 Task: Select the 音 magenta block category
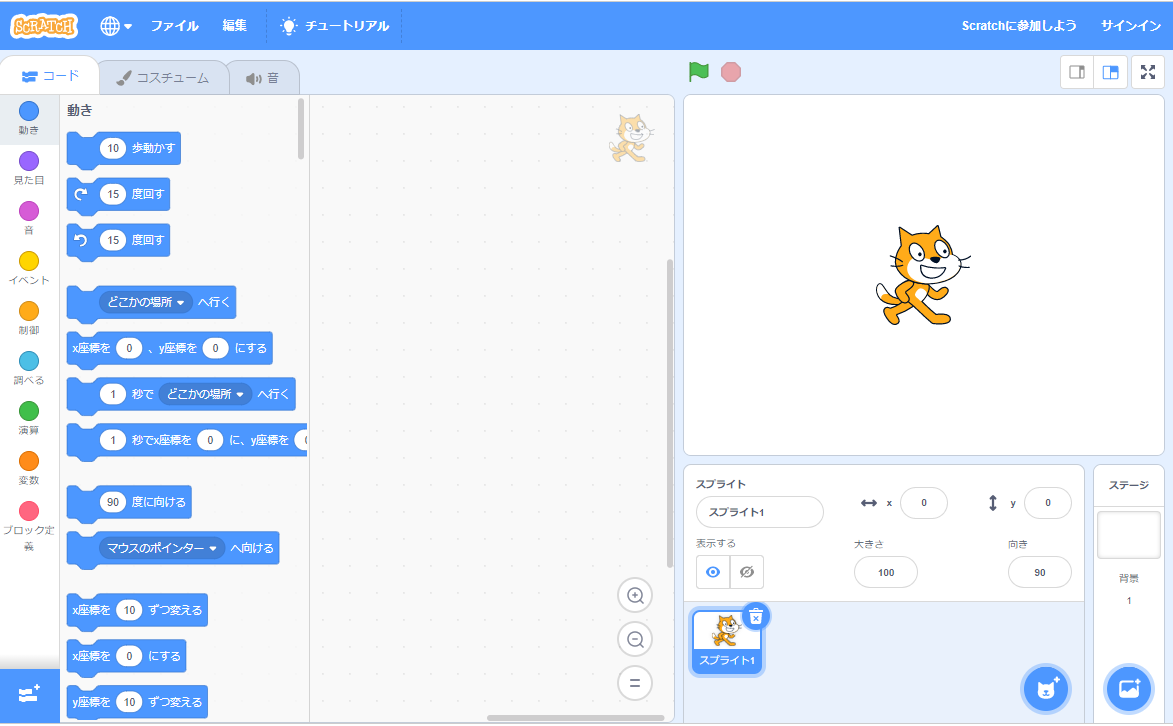tap(28, 218)
